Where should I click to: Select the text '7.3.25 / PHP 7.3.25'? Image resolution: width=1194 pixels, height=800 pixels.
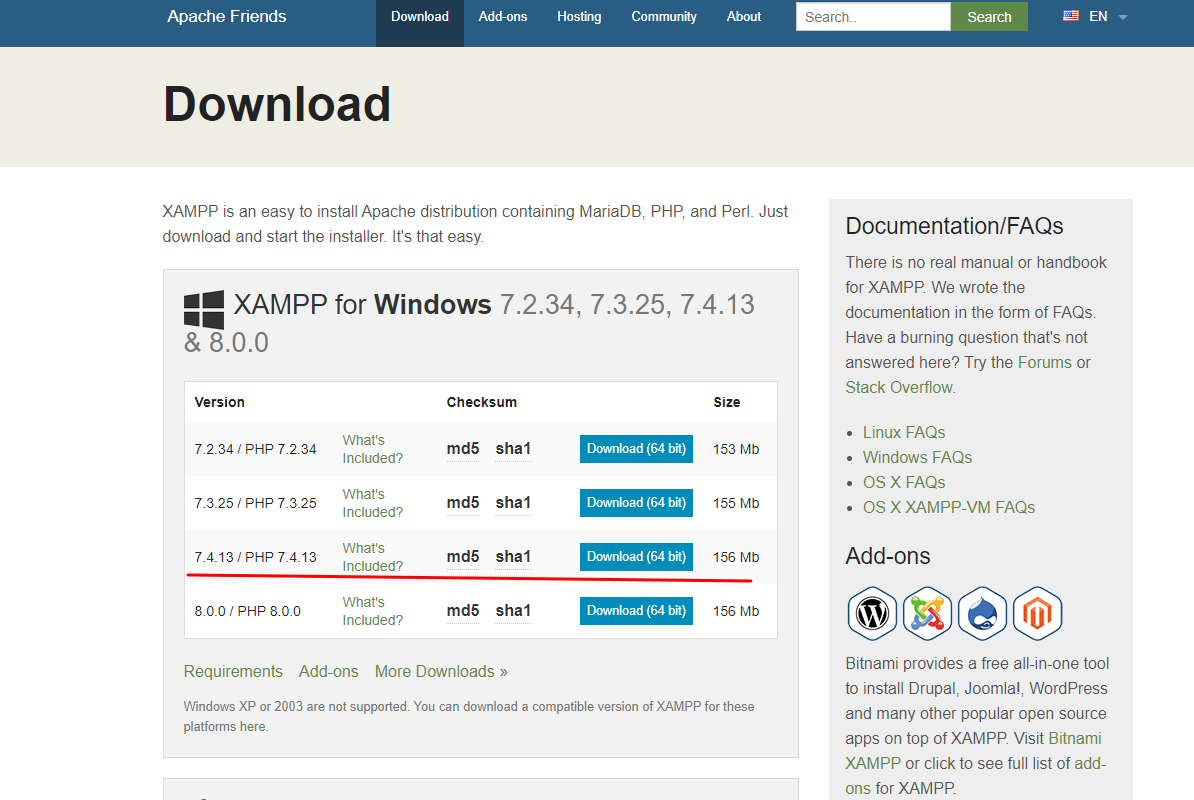255,503
